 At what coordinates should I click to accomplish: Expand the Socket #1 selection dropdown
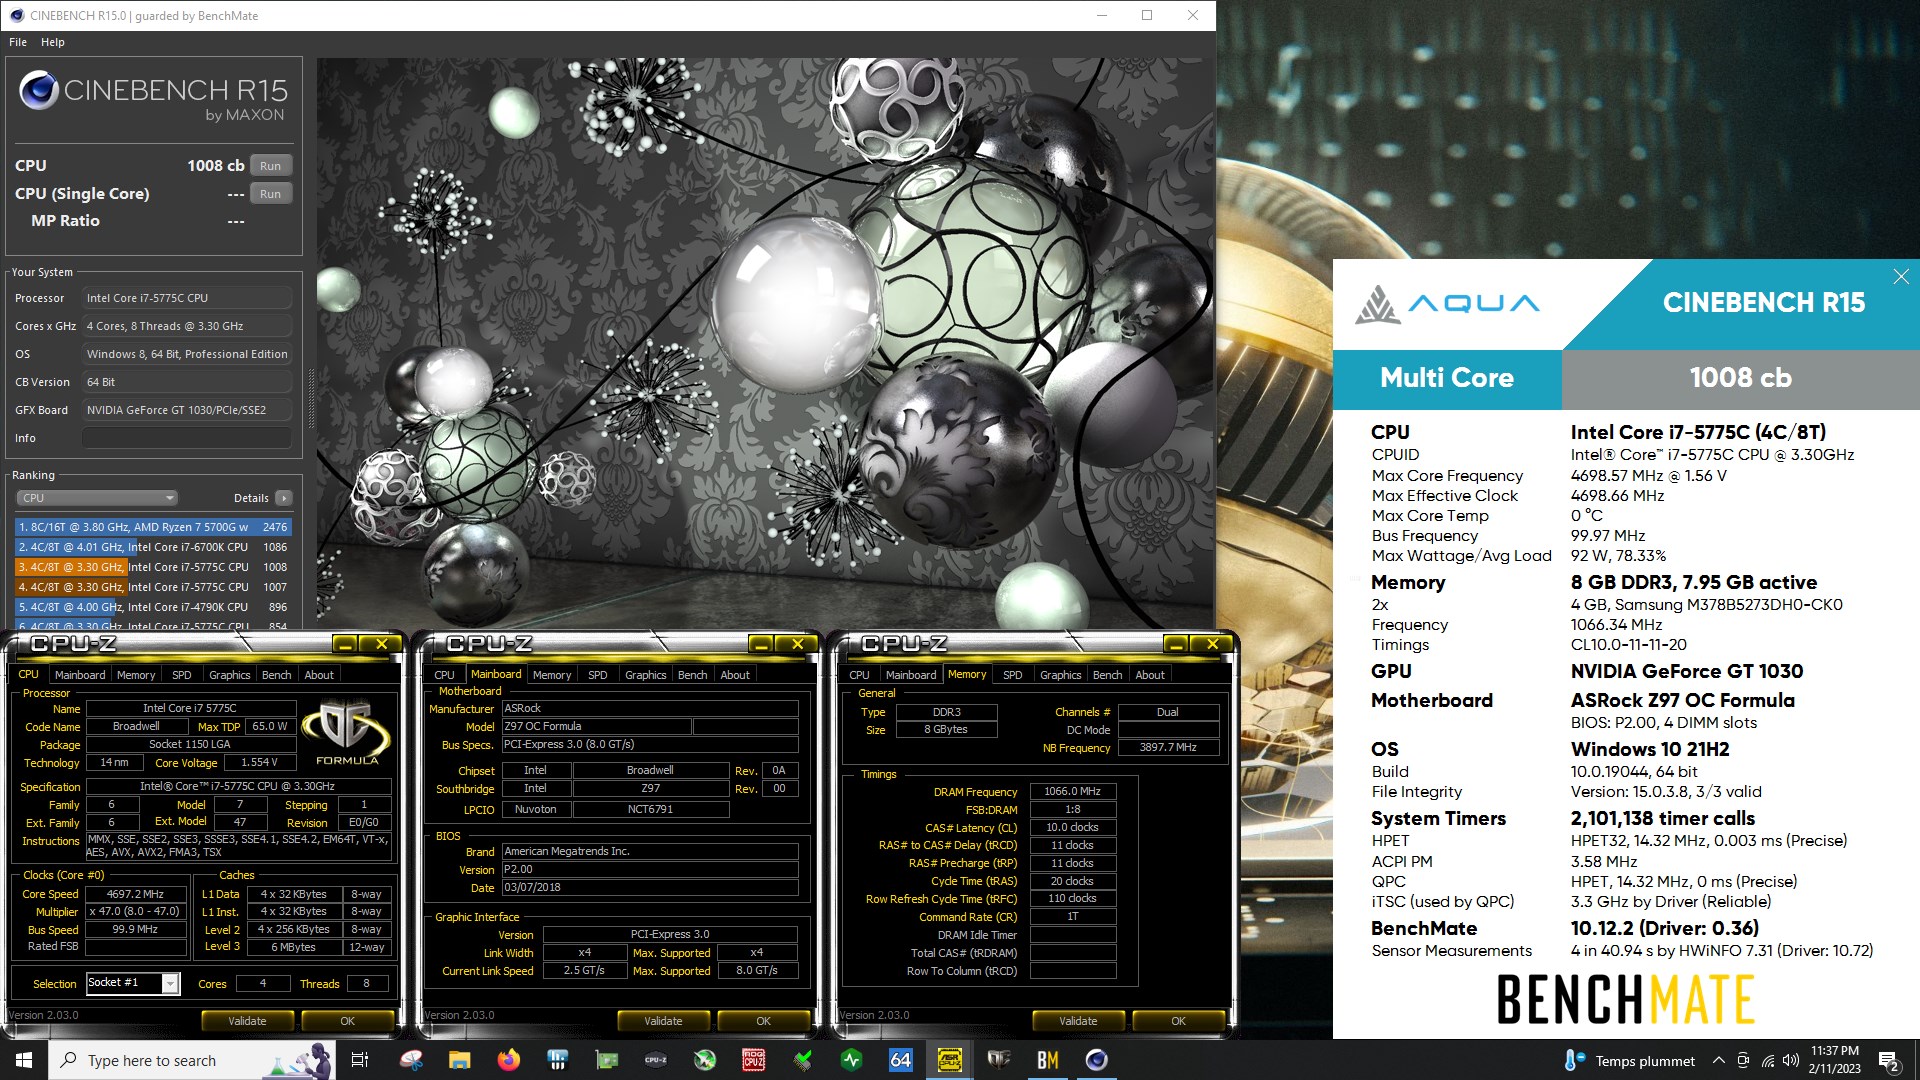(171, 984)
